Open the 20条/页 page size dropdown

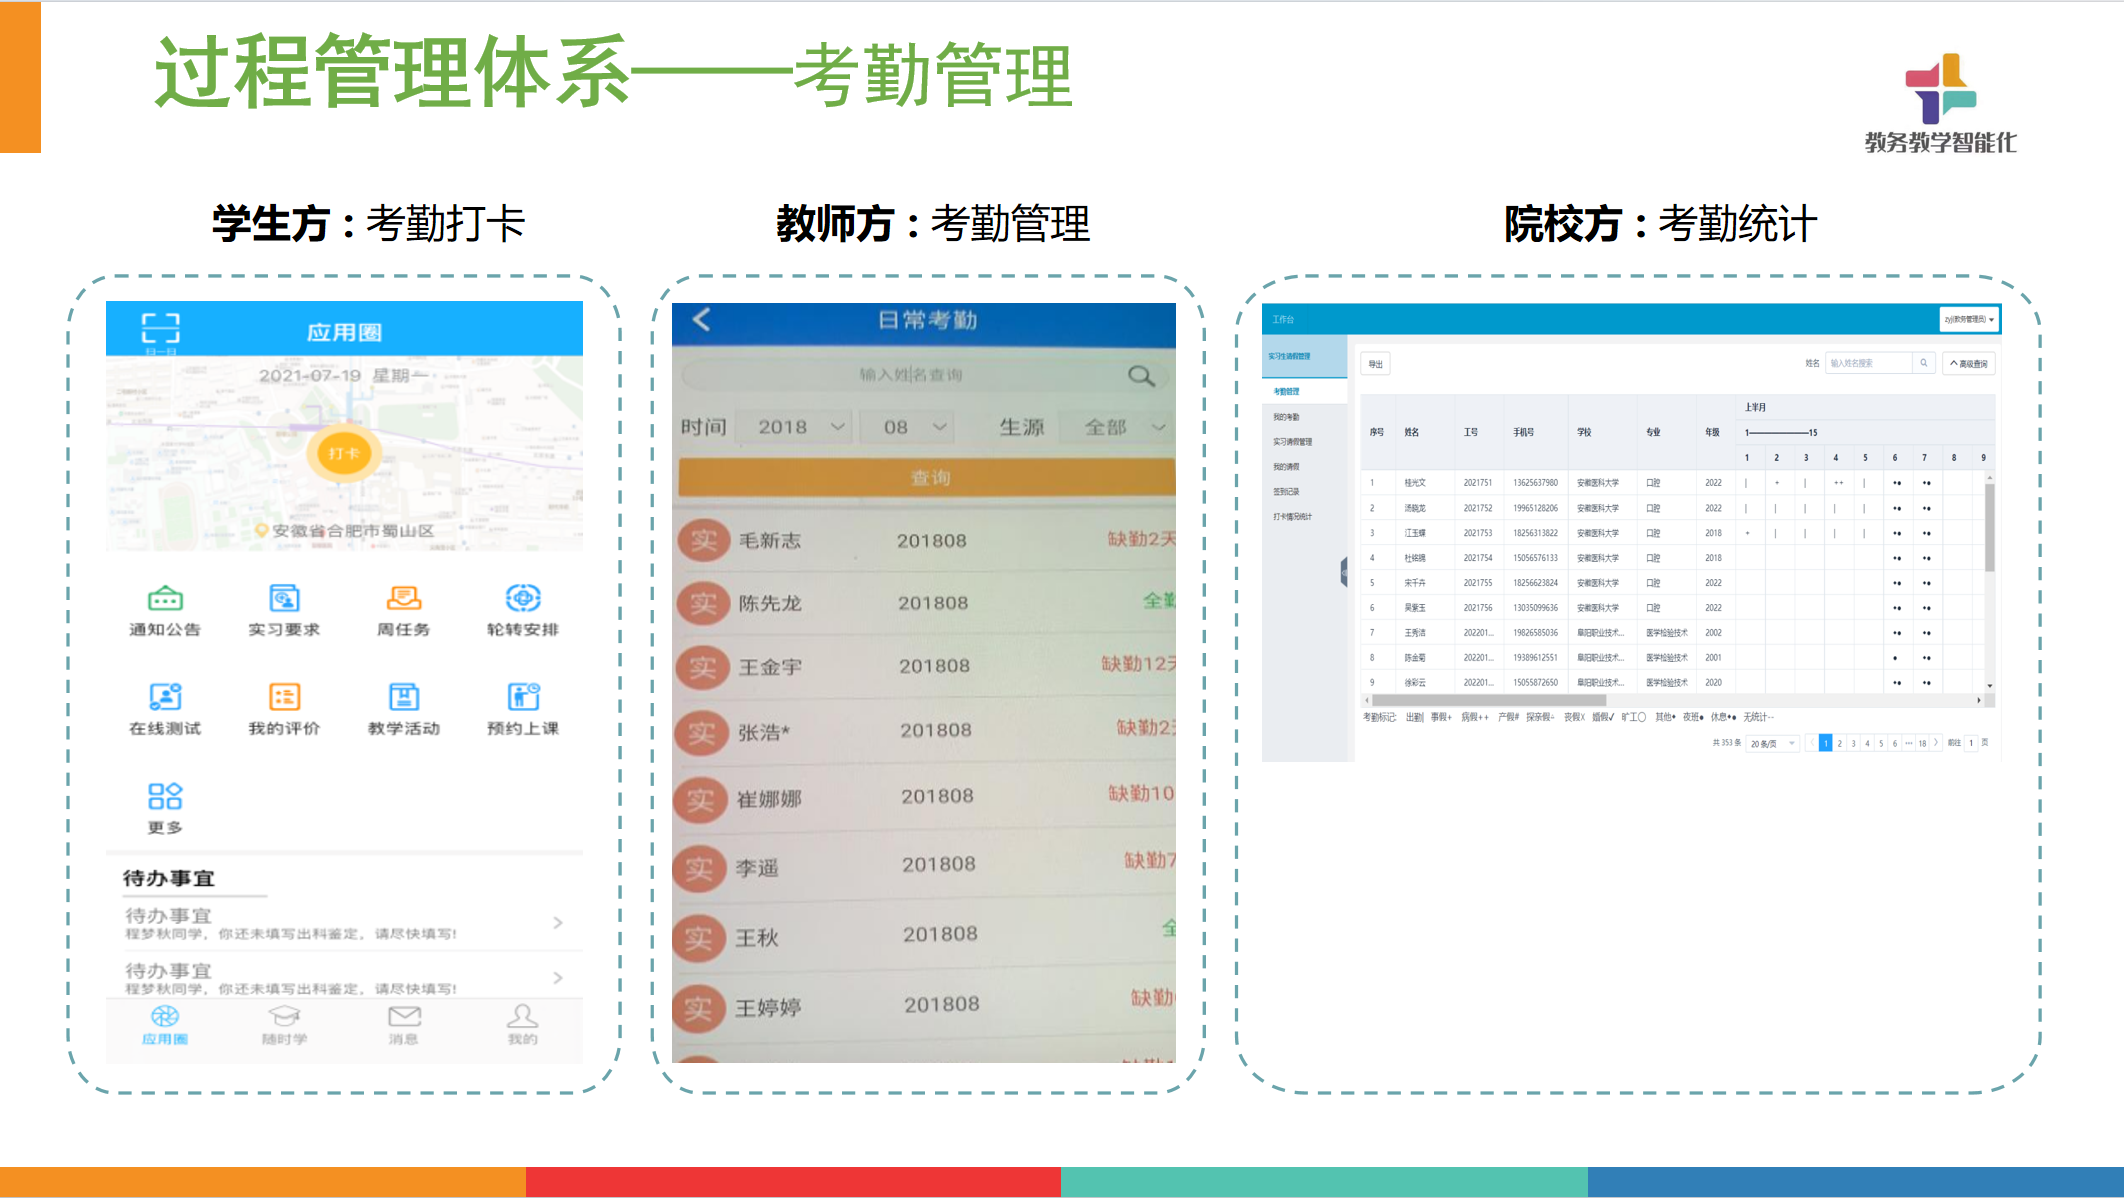click(1772, 743)
